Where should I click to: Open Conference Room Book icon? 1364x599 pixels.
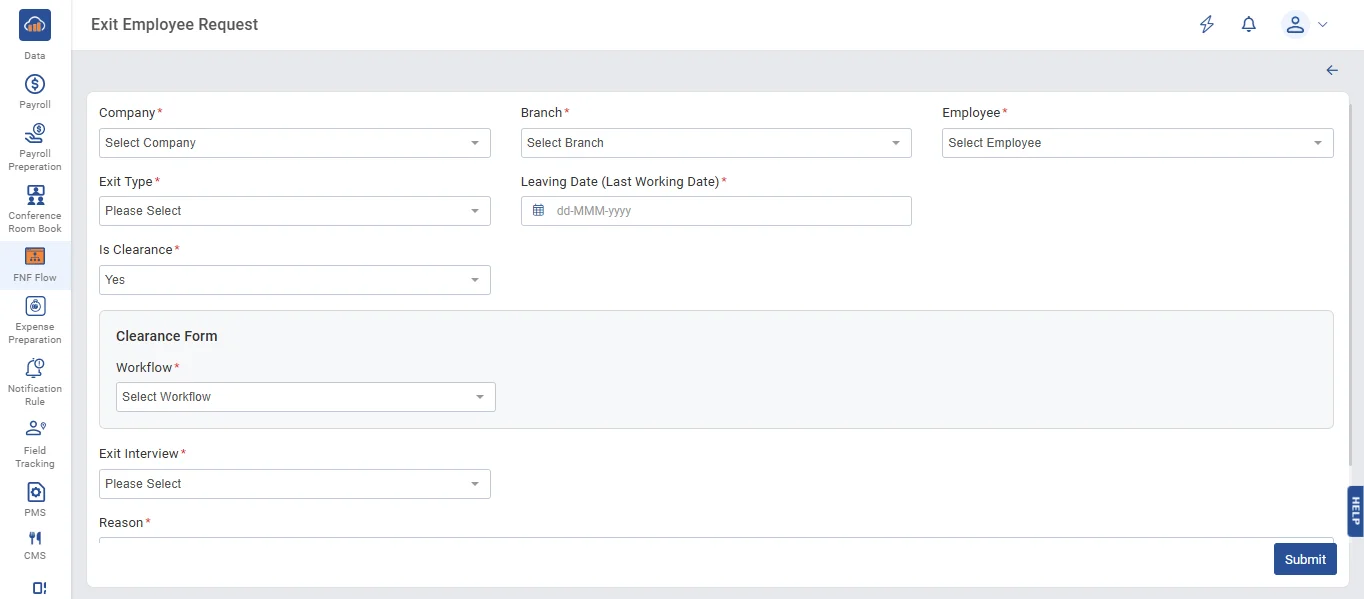point(35,196)
